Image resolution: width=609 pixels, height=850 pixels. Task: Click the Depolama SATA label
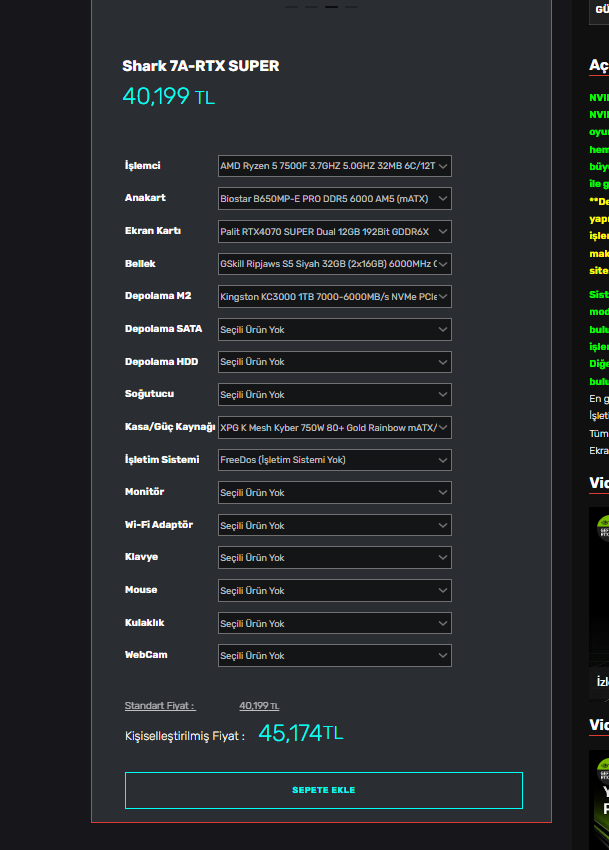pos(163,329)
